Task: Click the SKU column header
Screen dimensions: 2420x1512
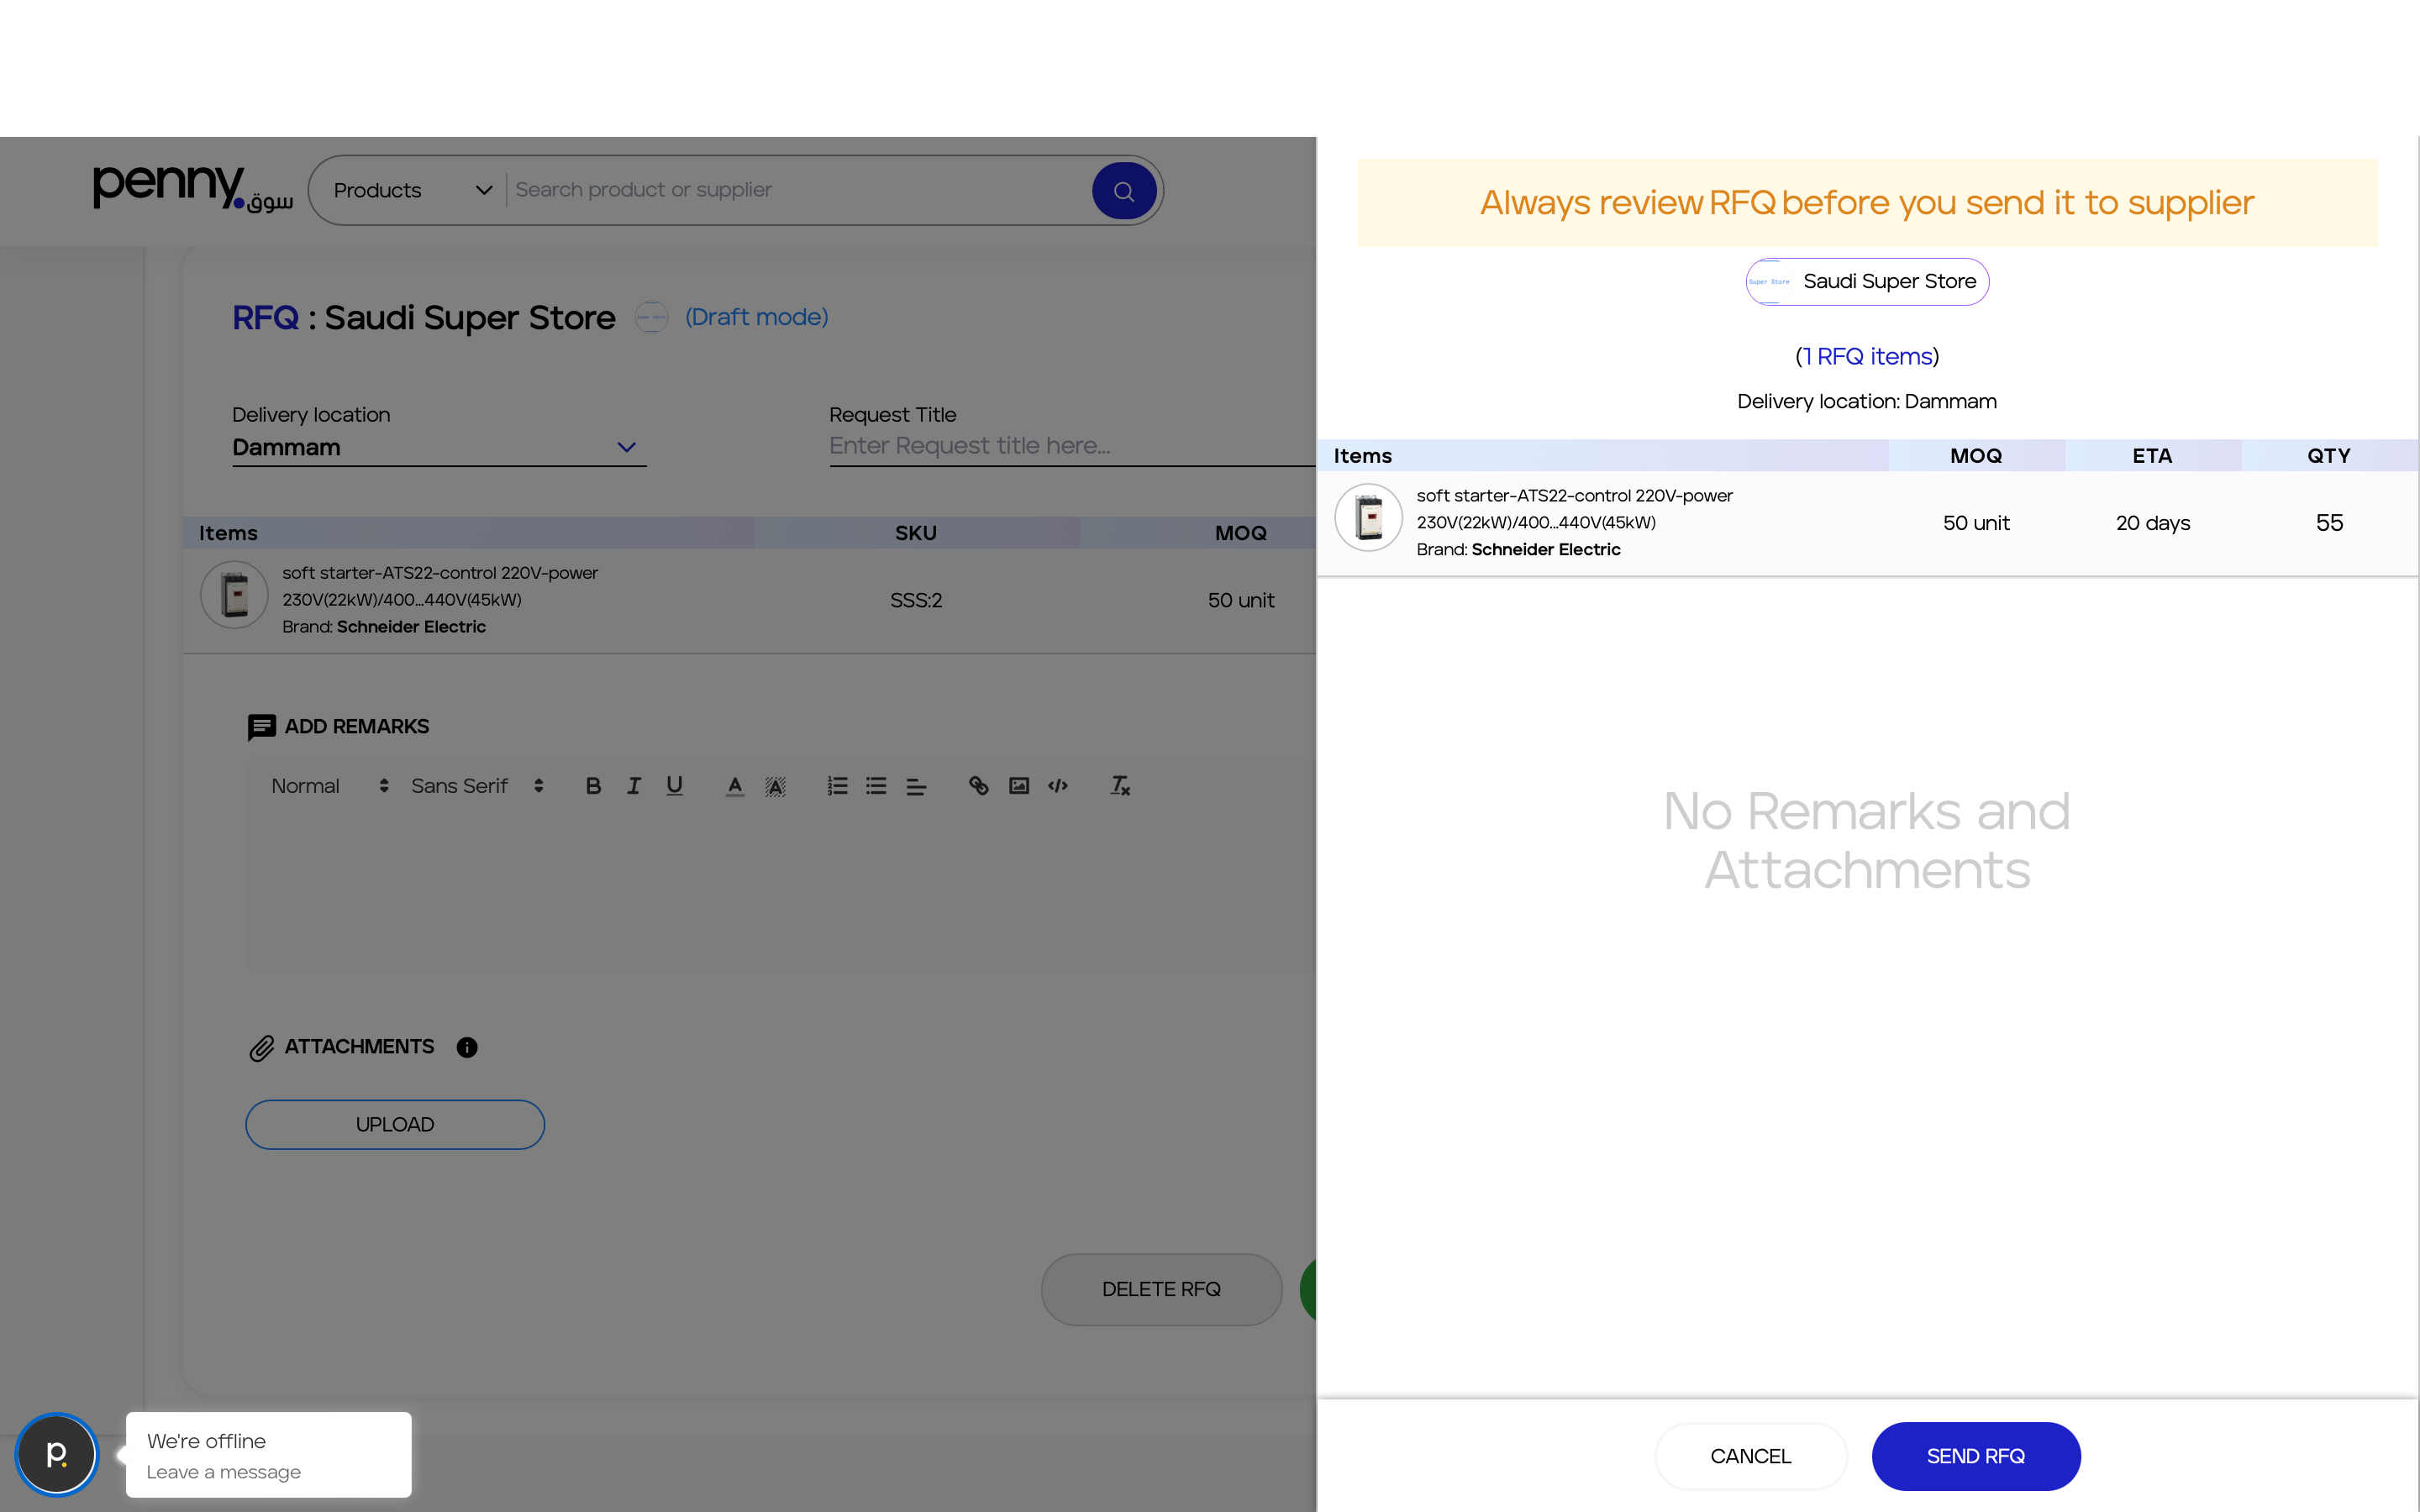Action: 916,533
